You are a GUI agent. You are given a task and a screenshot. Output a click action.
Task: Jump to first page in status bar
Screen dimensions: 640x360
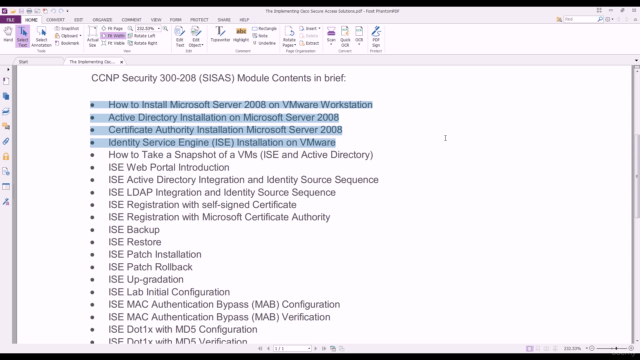tap(260, 349)
